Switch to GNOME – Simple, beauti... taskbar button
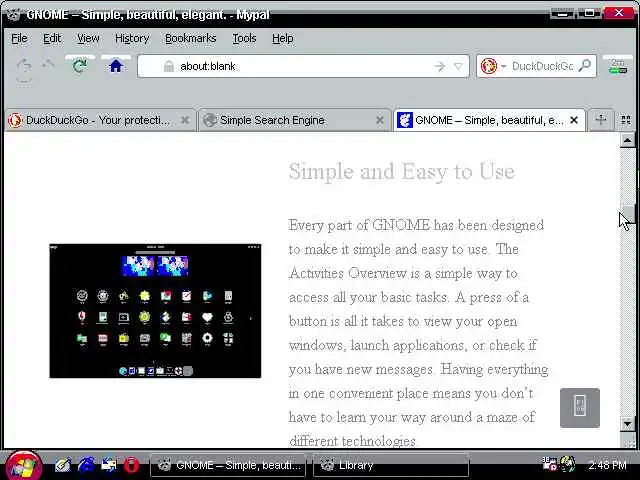This screenshot has width=640, height=480. [228, 465]
